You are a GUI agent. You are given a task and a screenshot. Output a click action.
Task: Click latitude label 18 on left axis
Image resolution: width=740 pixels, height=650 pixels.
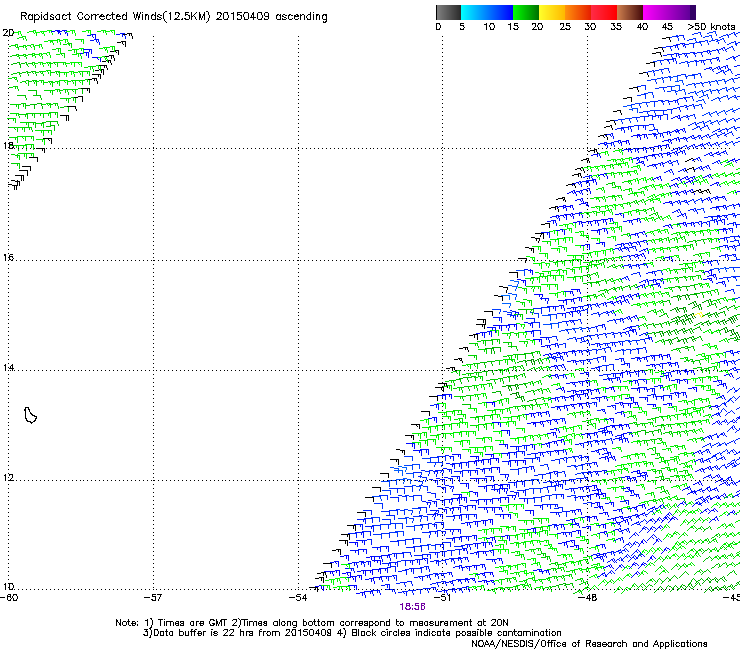click(x=8, y=145)
